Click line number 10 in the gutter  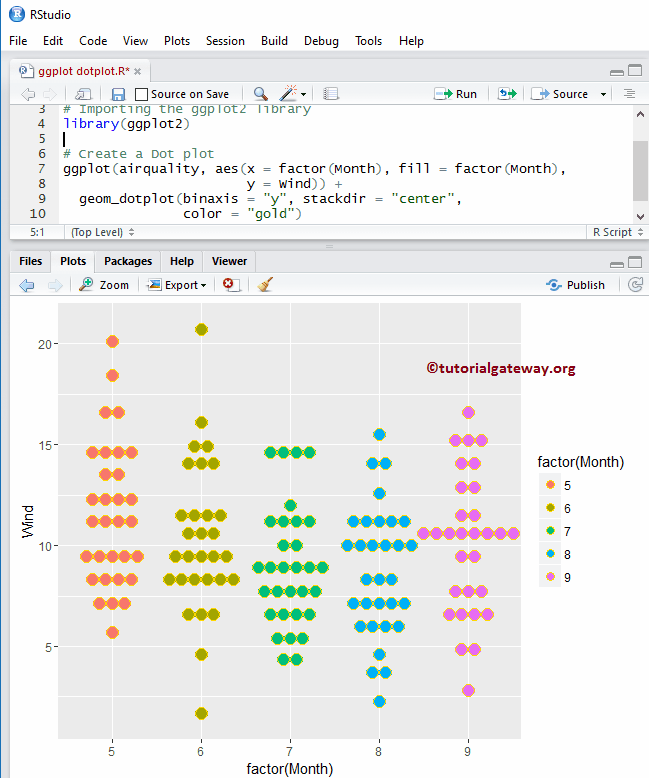pos(37,213)
